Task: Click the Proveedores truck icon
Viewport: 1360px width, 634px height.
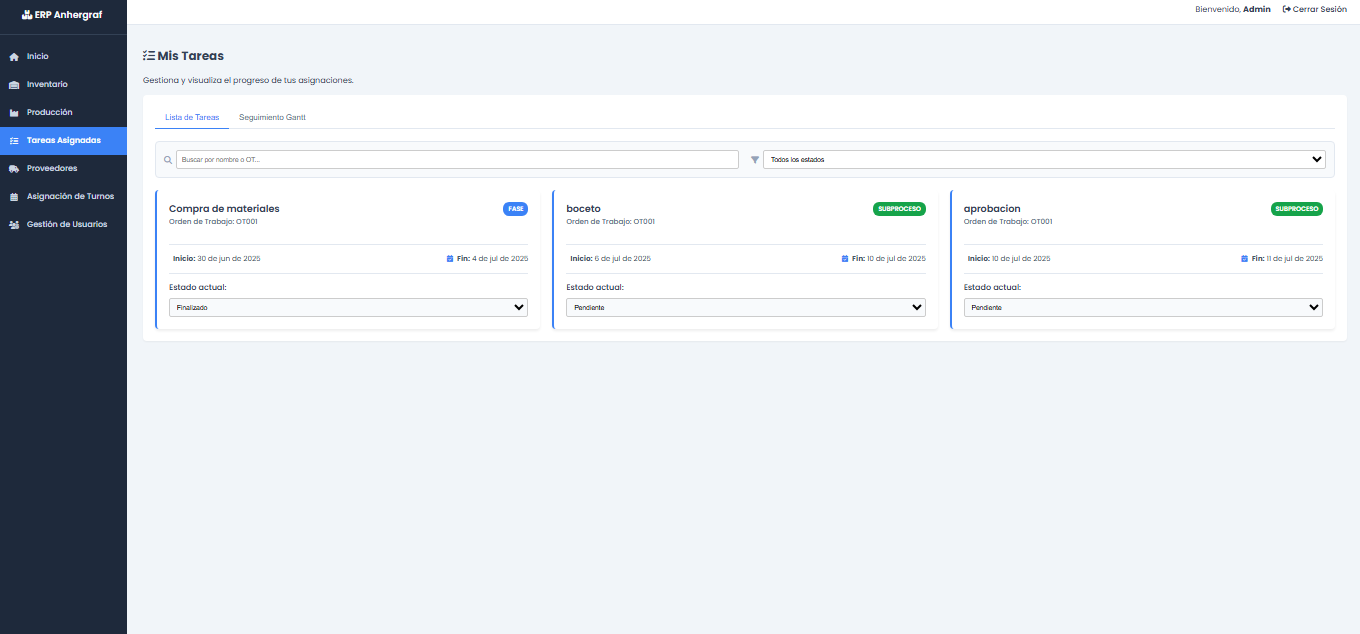Action: (14, 169)
